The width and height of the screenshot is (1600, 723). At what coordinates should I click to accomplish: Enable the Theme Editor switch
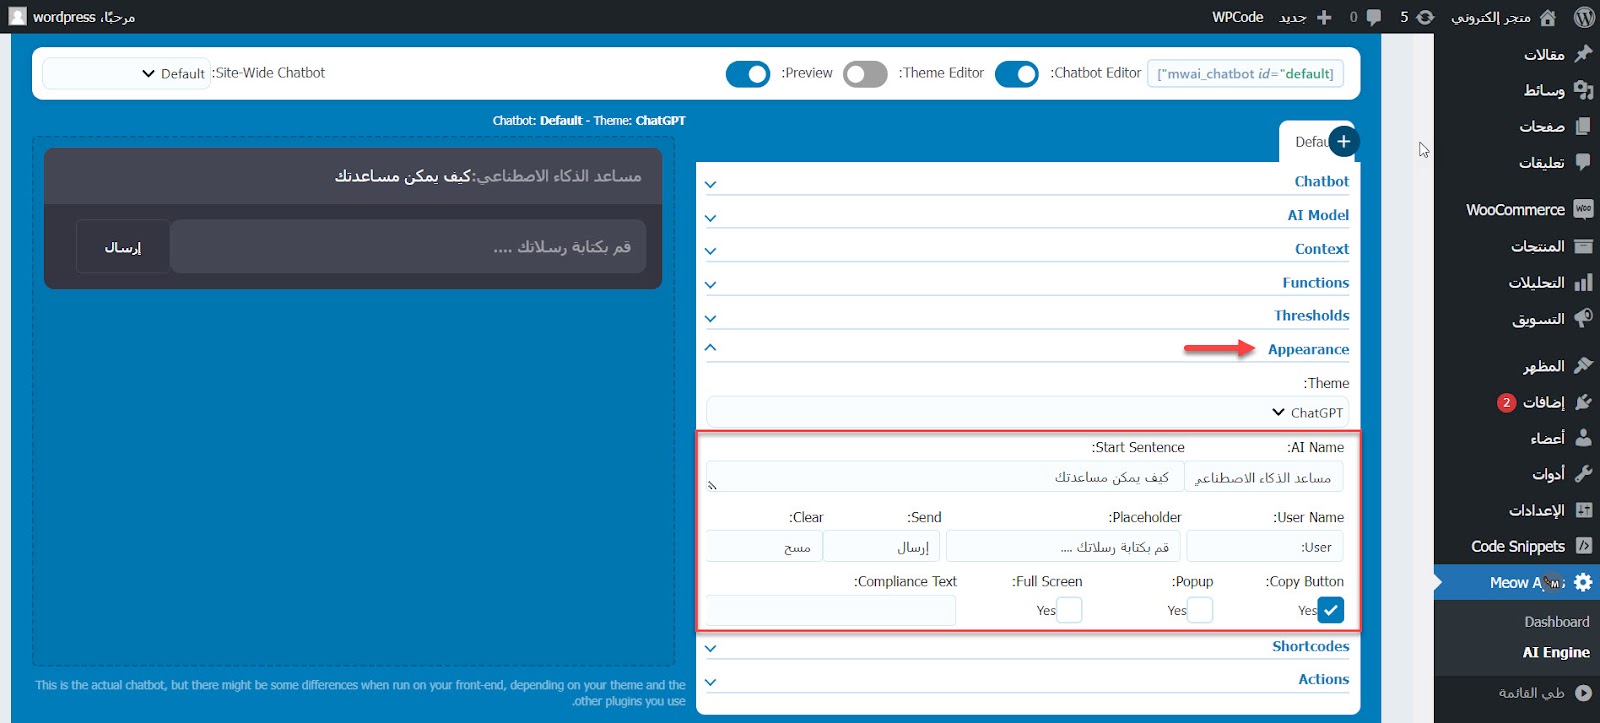click(x=865, y=74)
